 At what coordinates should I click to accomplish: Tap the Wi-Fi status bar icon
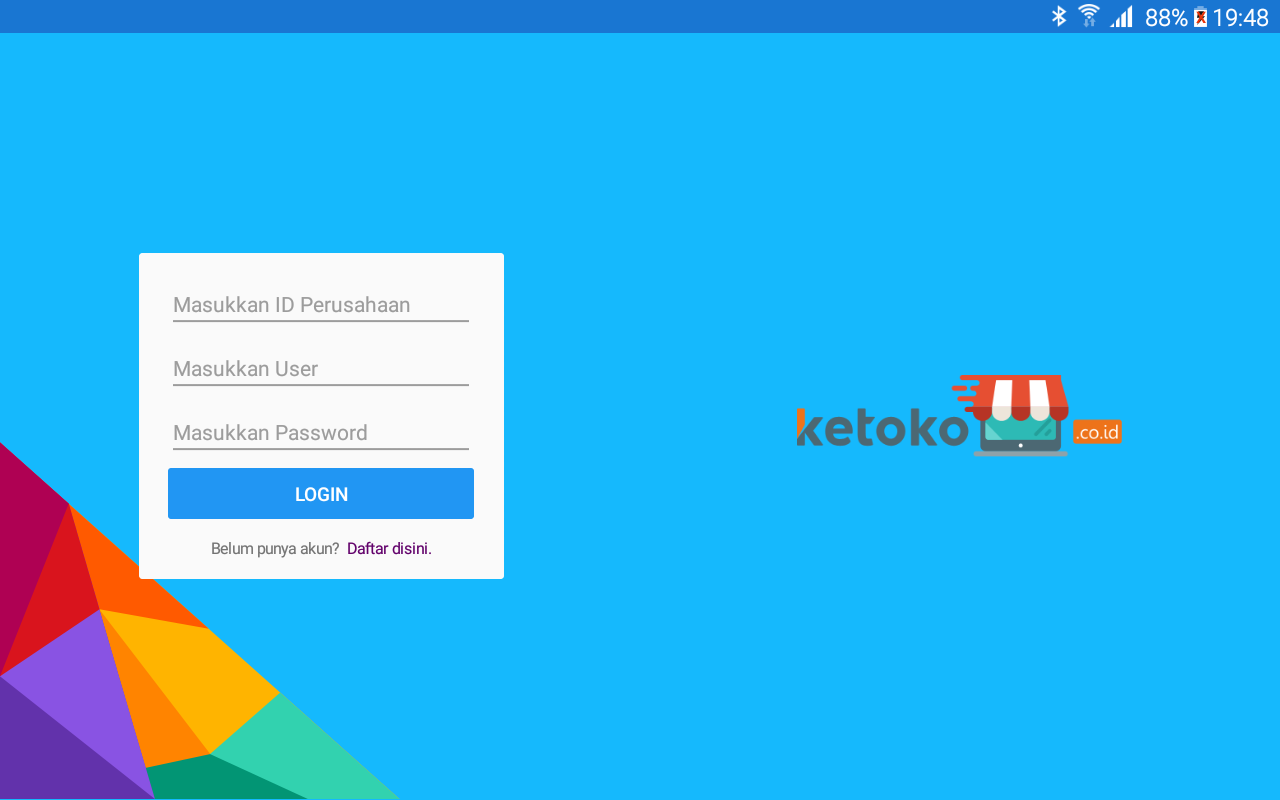[x=1089, y=16]
